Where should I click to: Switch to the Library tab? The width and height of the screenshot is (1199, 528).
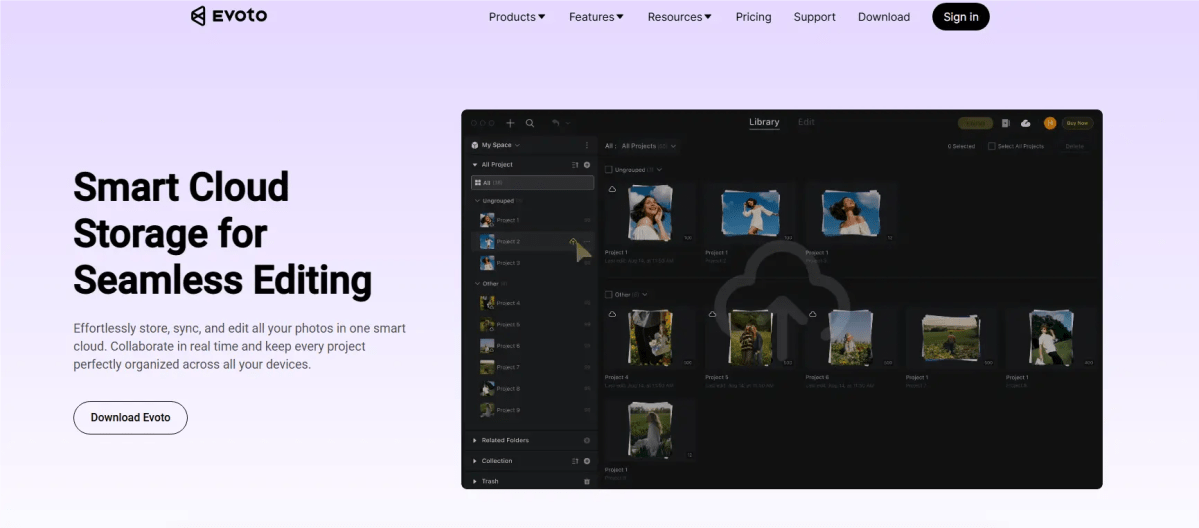(x=764, y=122)
